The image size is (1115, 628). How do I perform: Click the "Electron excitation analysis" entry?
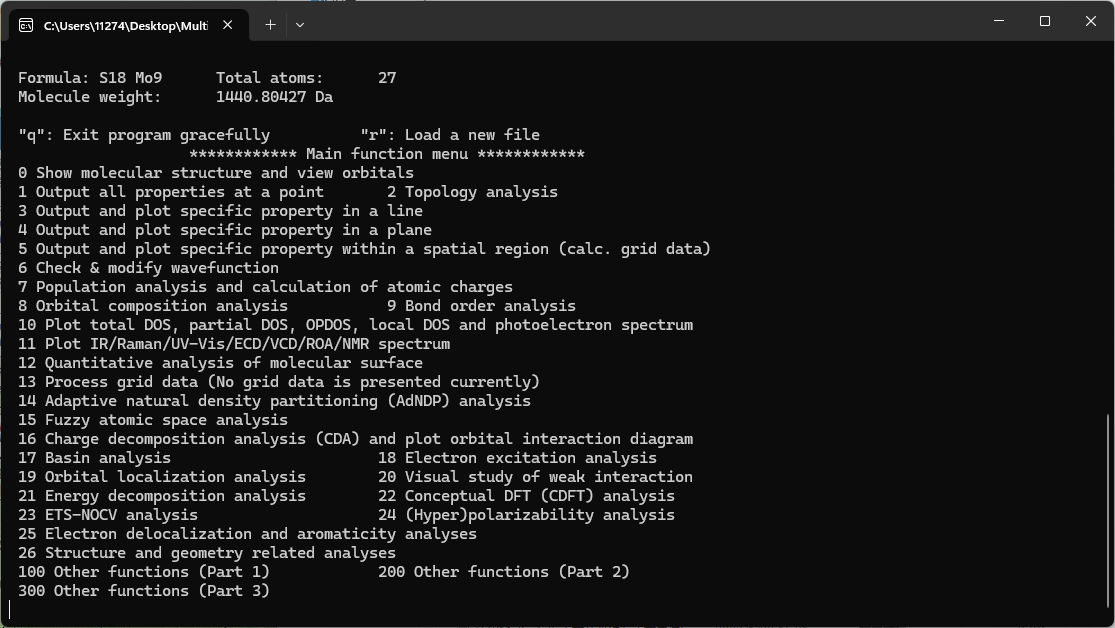coord(517,458)
